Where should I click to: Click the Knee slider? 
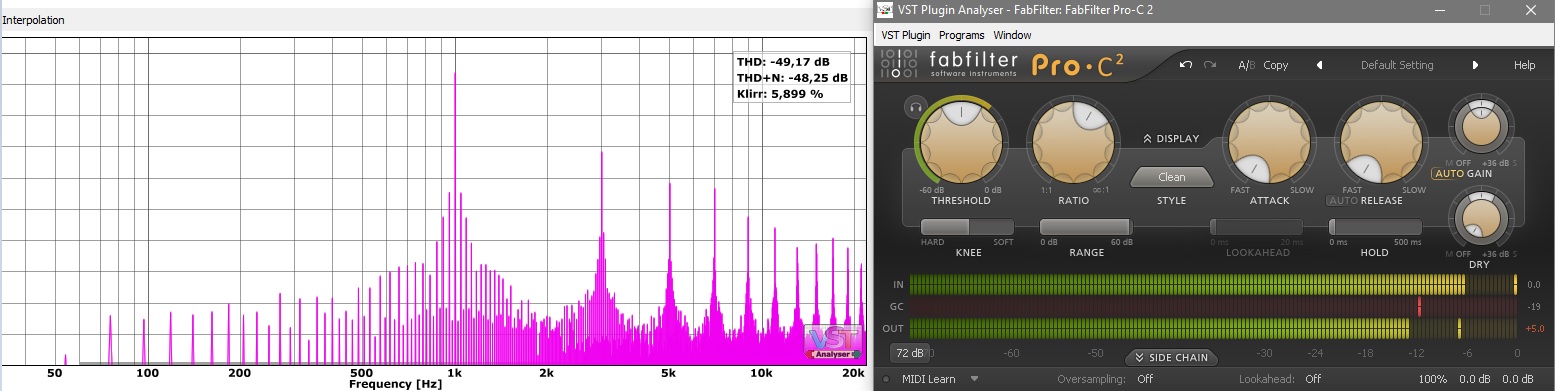[x=967, y=228]
